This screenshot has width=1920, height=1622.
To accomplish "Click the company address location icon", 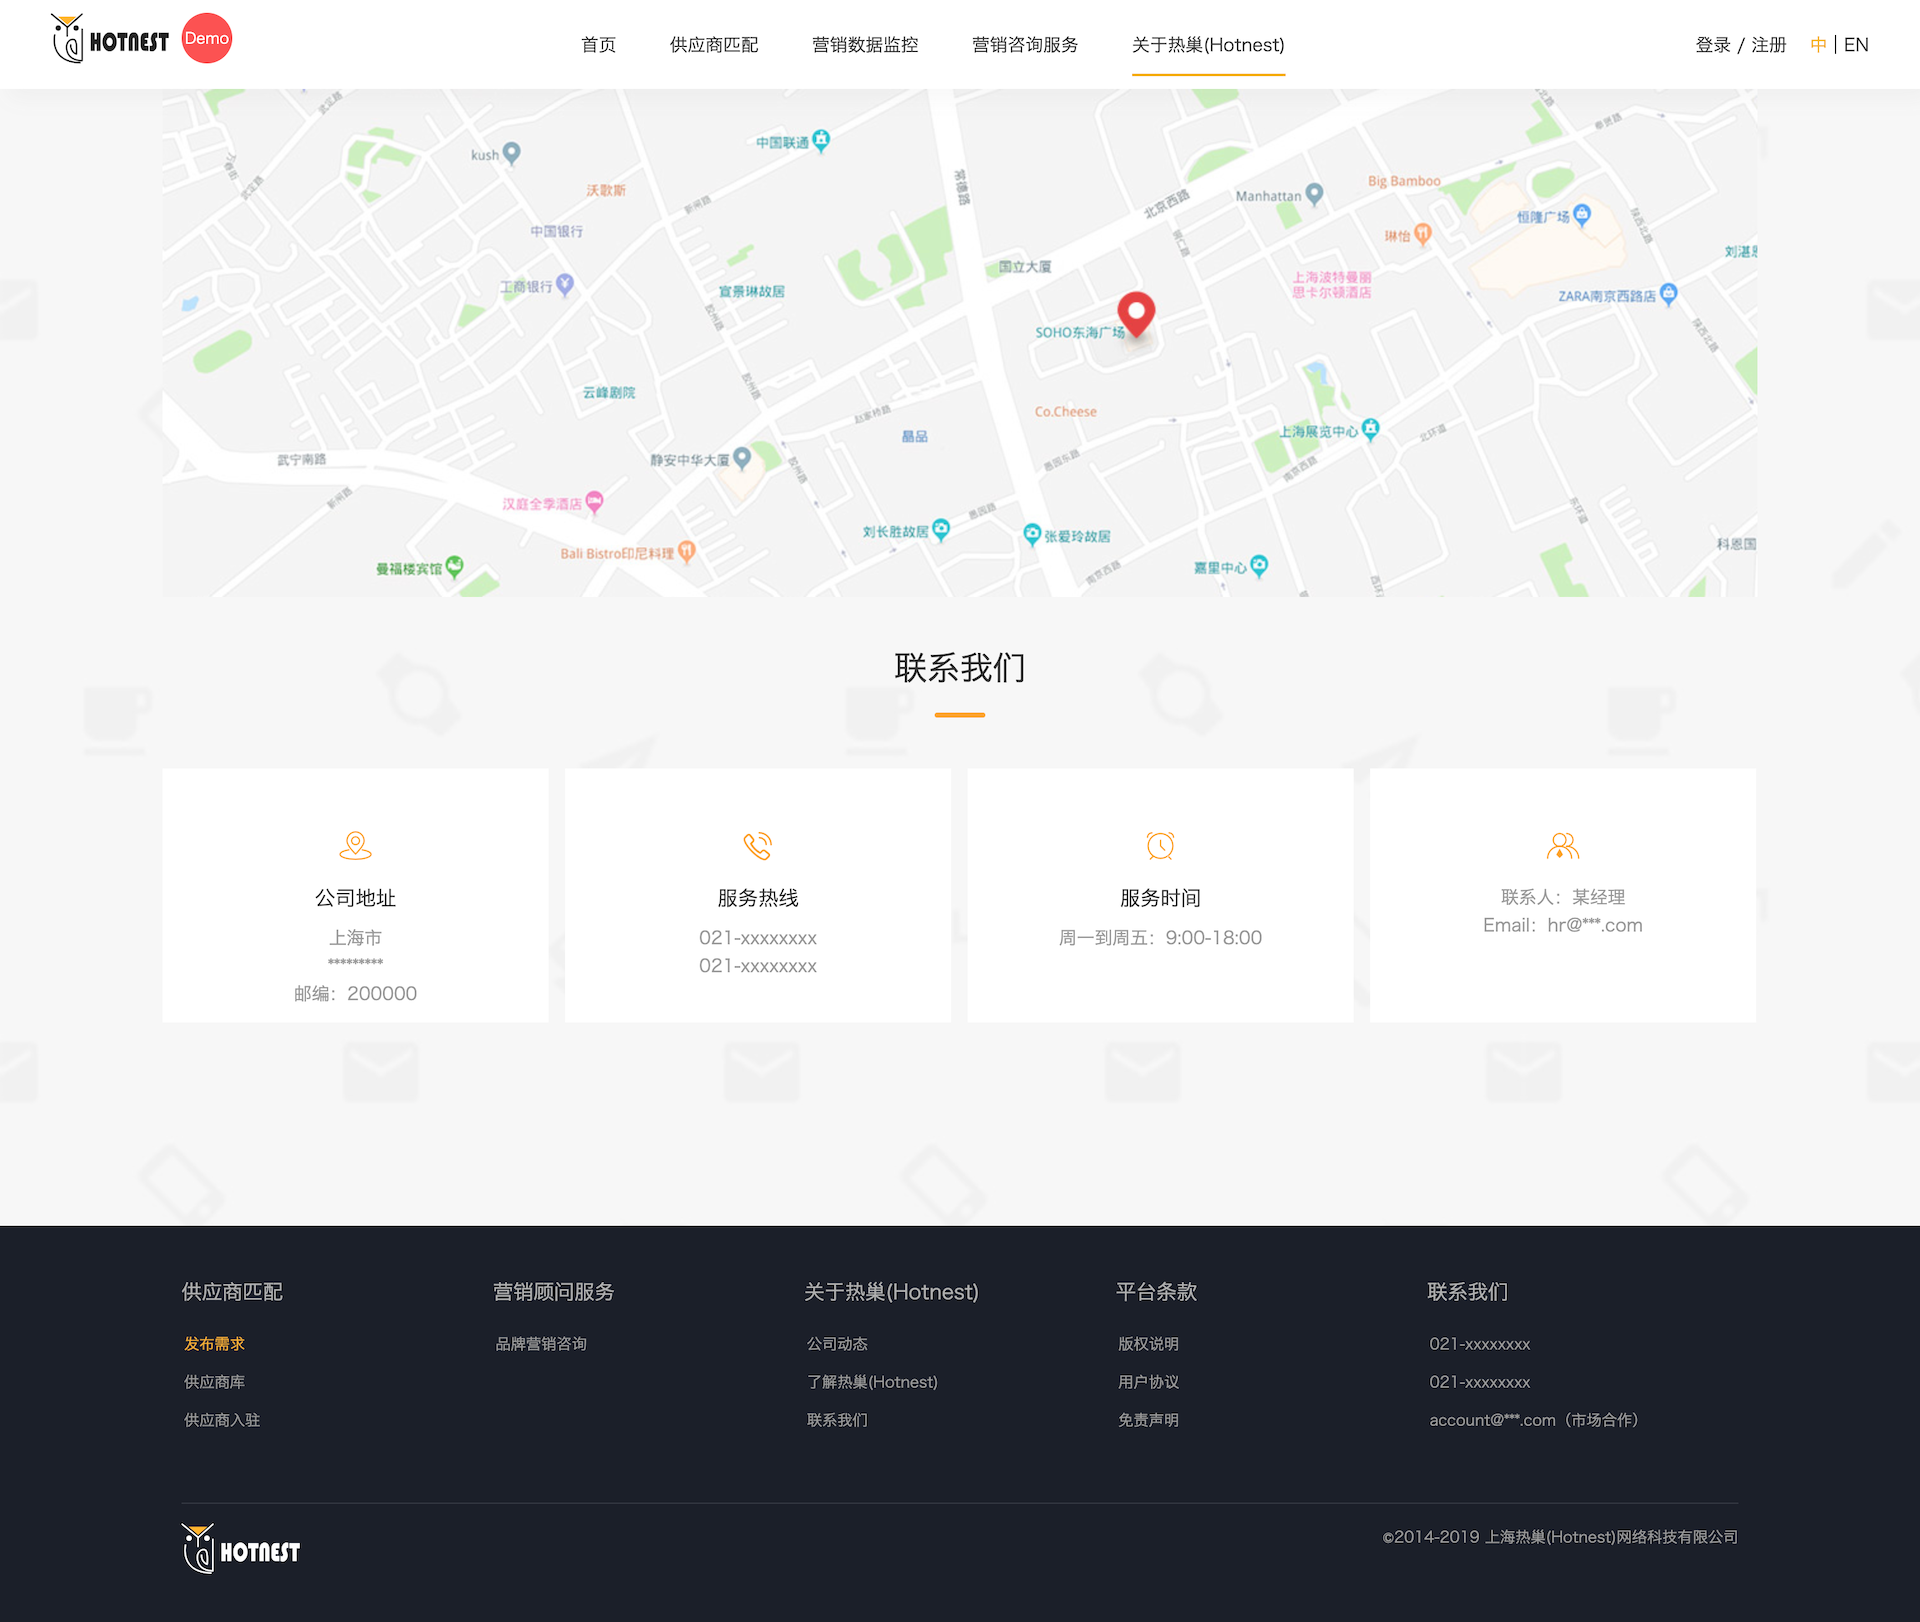I will (355, 846).
